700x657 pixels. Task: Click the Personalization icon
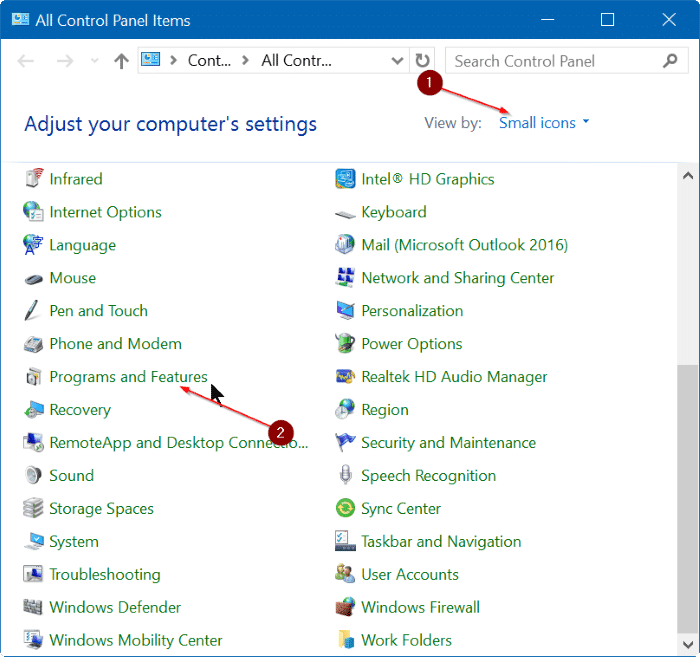pos(346,311)
